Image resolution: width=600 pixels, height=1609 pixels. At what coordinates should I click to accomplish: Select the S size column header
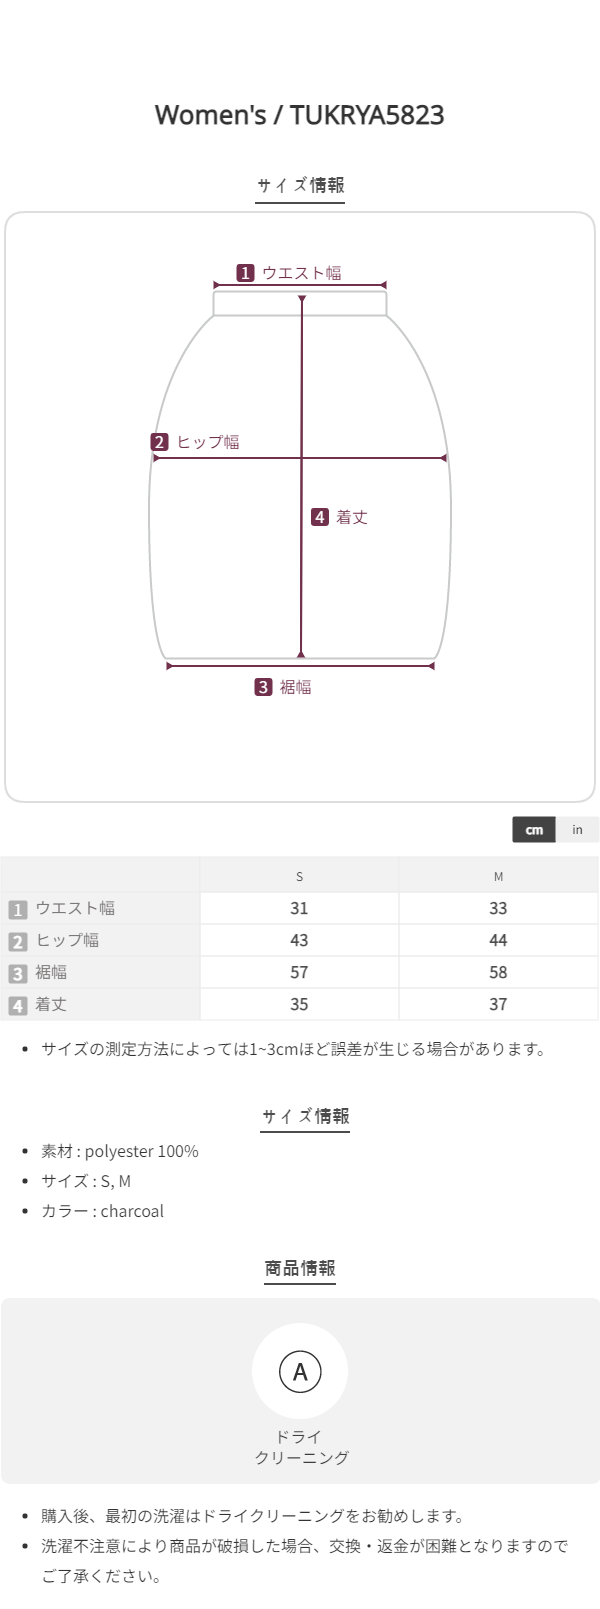pyautogui.click(x=299, y=876)
